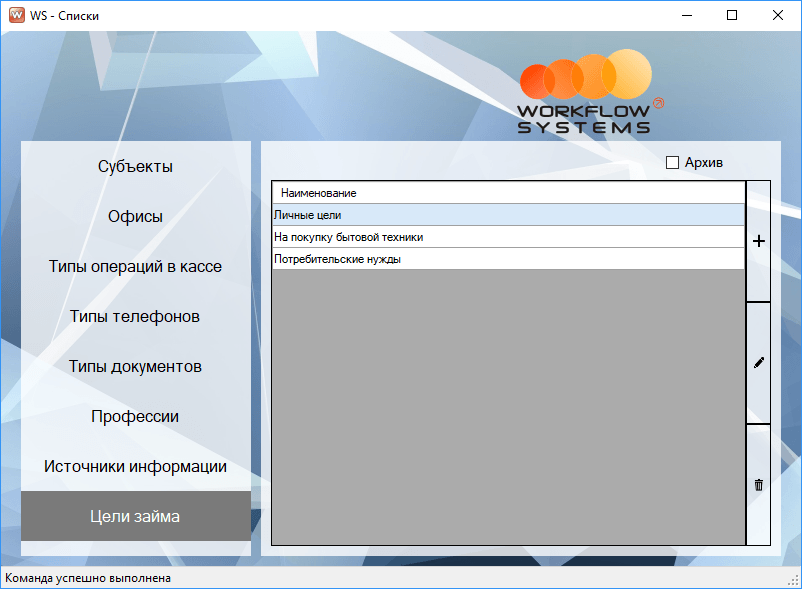
Task: Select row На покупку бытовой техники
Action: (508, 237)
